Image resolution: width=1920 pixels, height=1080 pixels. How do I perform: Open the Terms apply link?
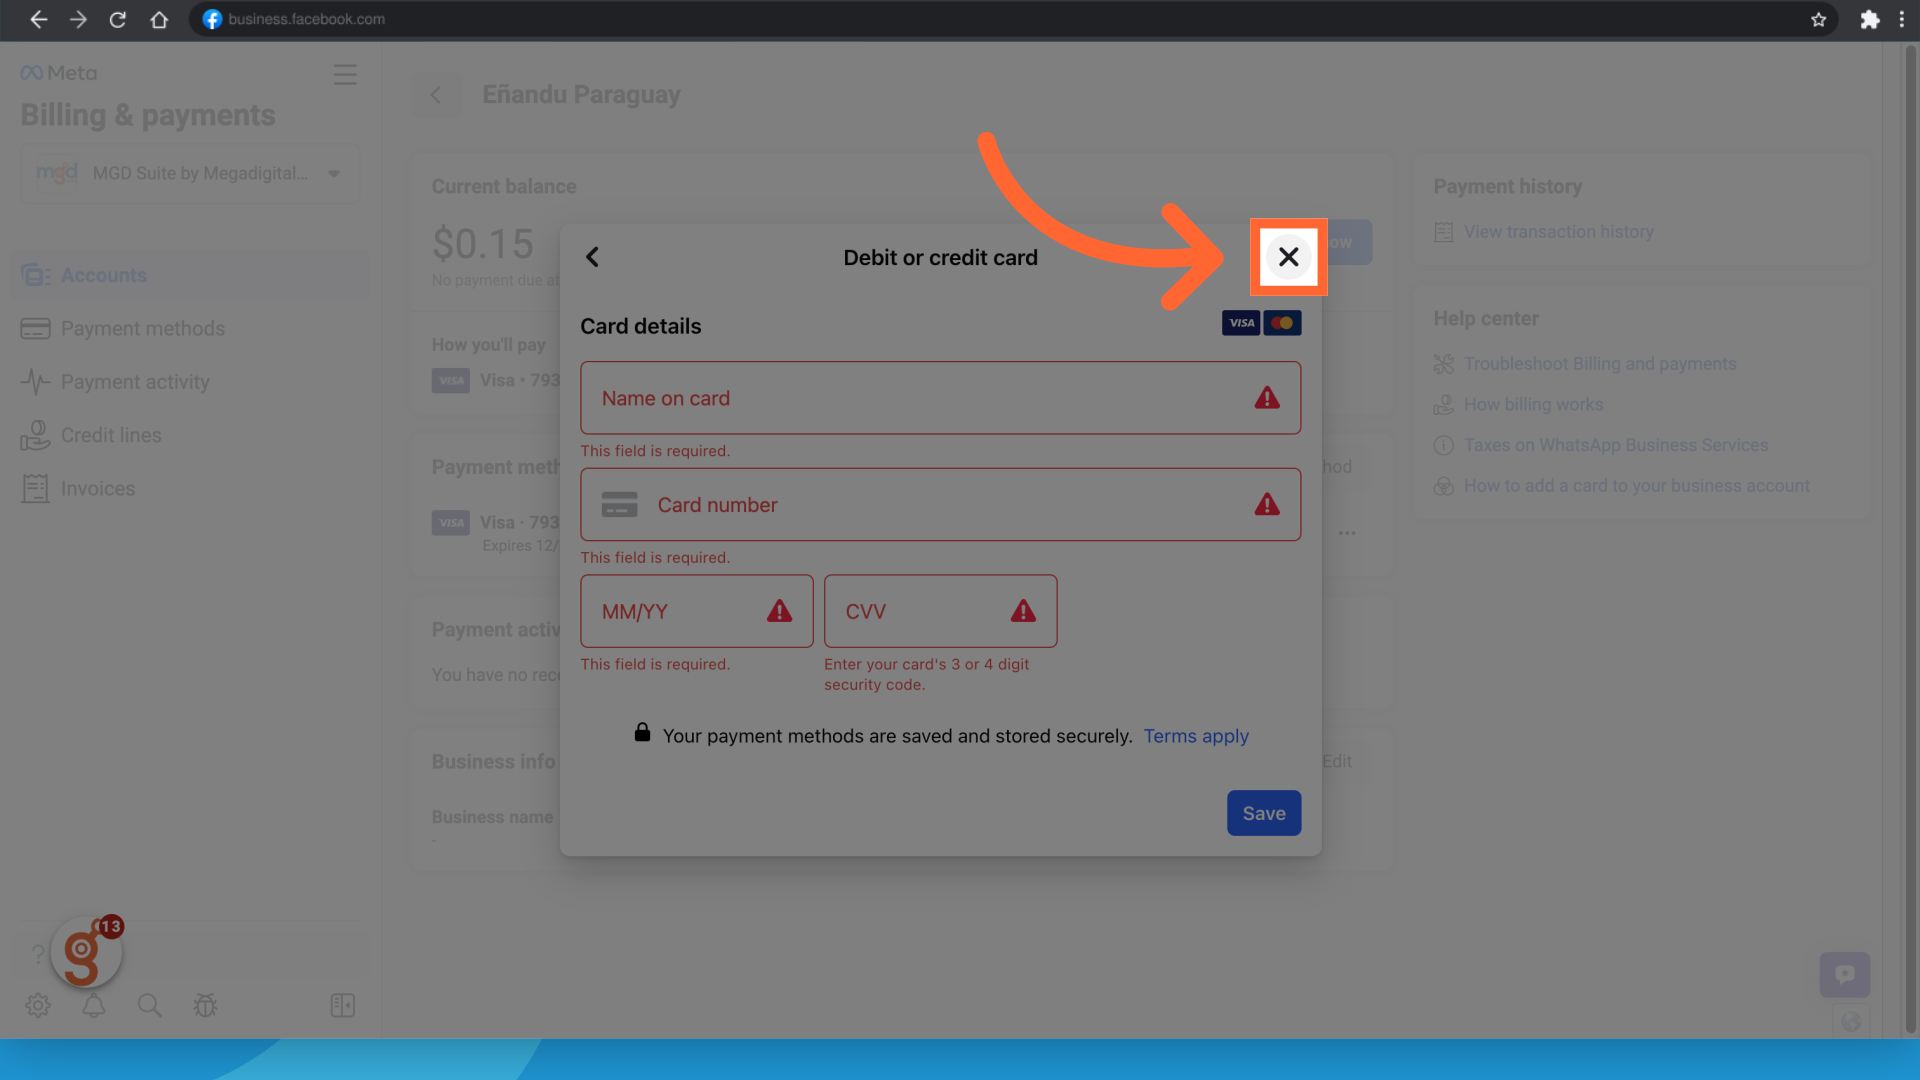[1196, 736]
